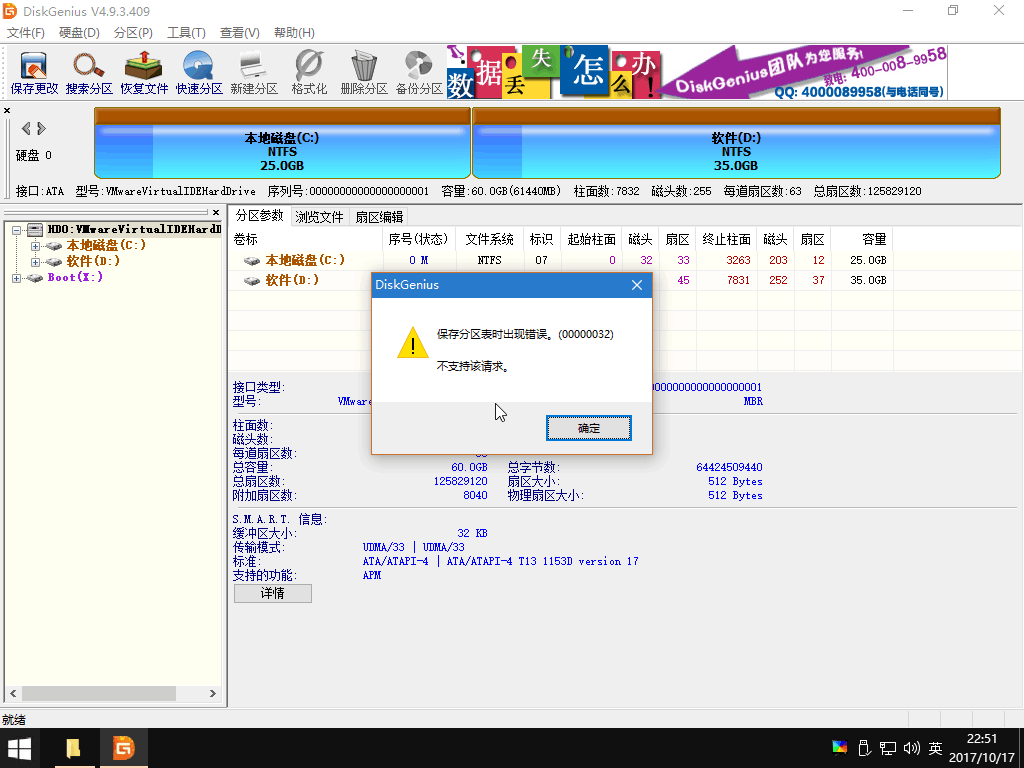Expand the 软件(D:) tree node
Image resolution: width=1024 pixels, height=768 pixels.
[36, 262]
